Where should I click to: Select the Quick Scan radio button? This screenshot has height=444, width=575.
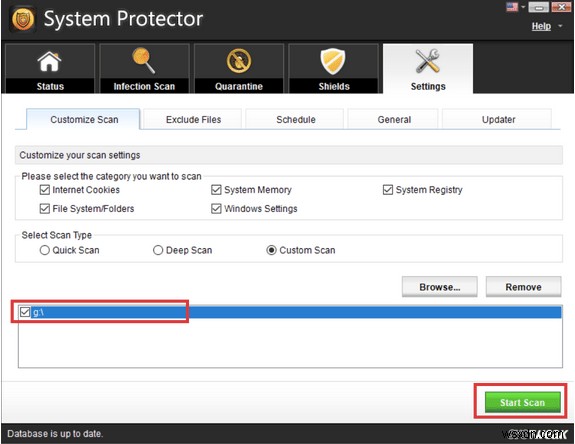click(x=44, y=250)
